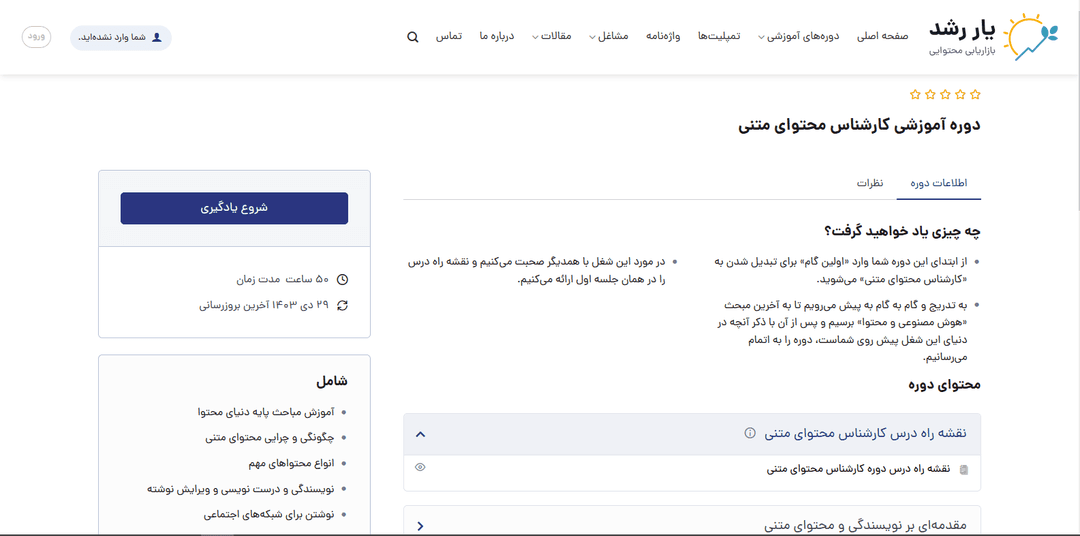1080x536 pixels.
Task: Click the آخرین بروزرسانی date text
Action: (264, 305)
